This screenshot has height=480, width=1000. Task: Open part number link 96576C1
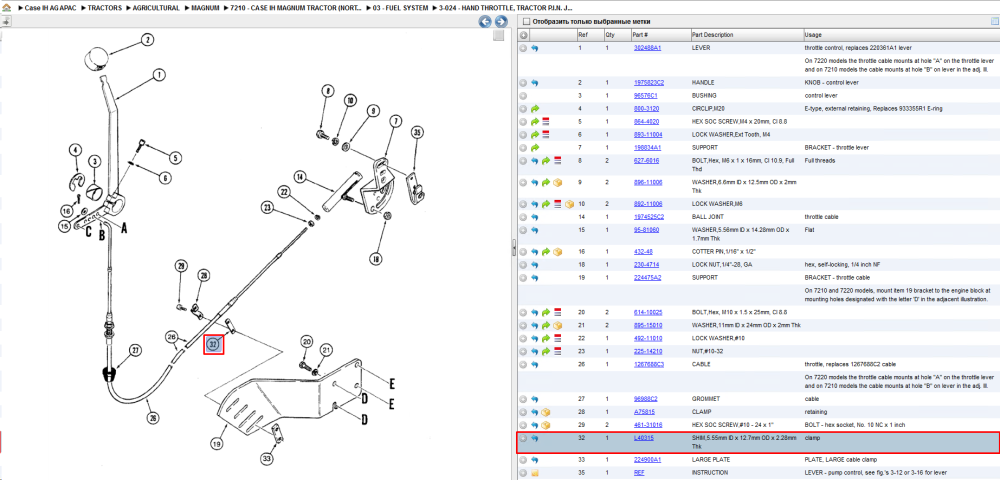click(x=645, y=96)
